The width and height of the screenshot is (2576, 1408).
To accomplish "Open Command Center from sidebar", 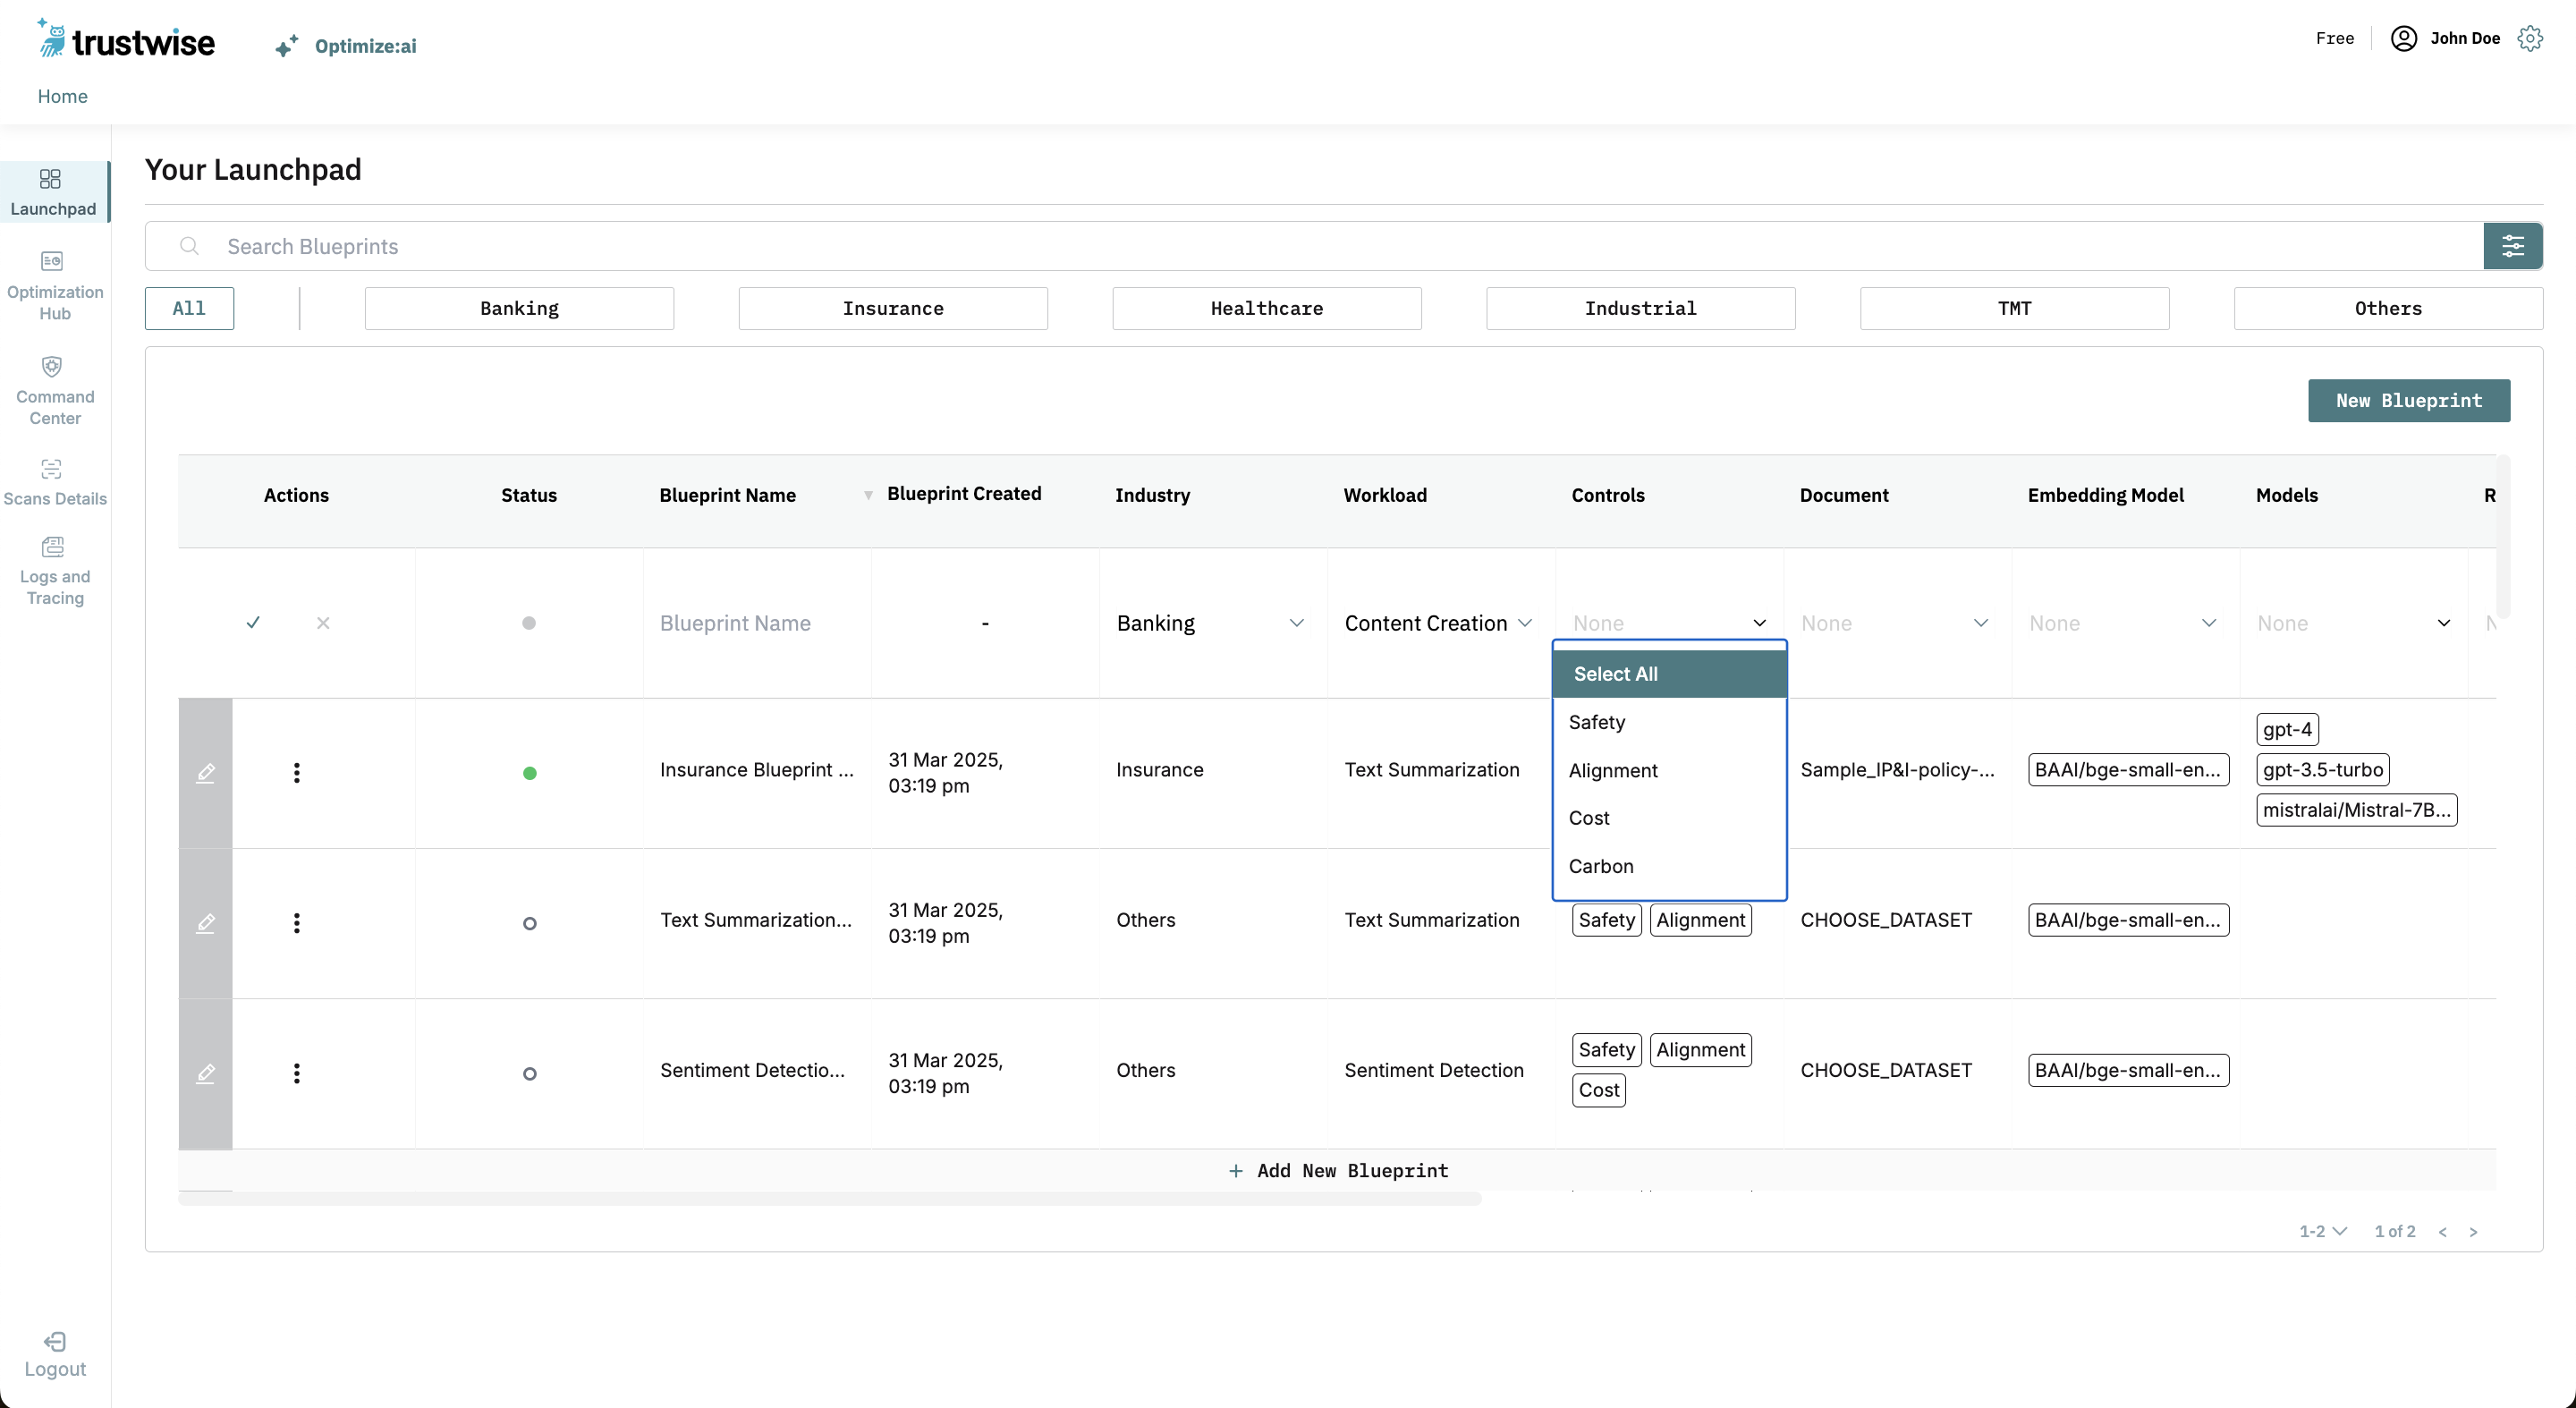I will pos(54,391).
